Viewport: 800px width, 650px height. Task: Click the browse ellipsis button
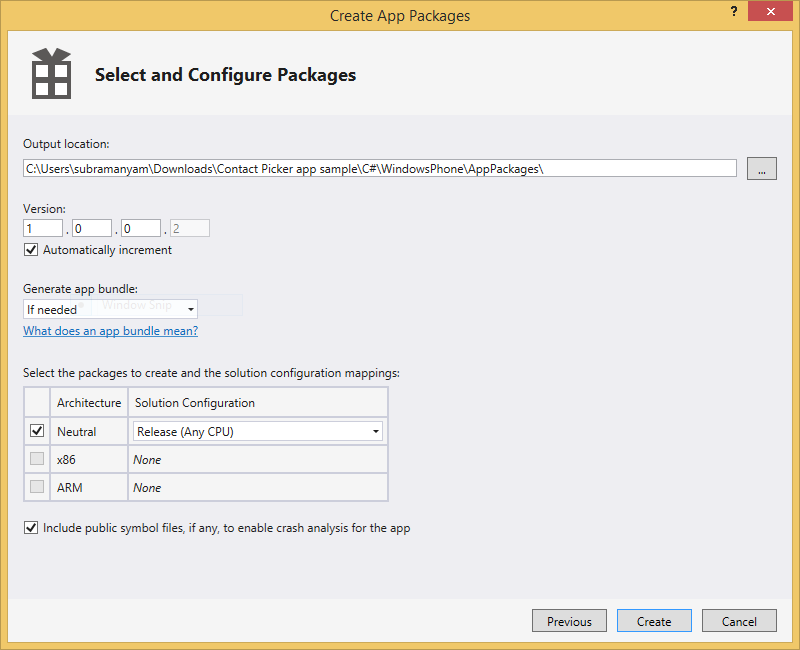761,168
